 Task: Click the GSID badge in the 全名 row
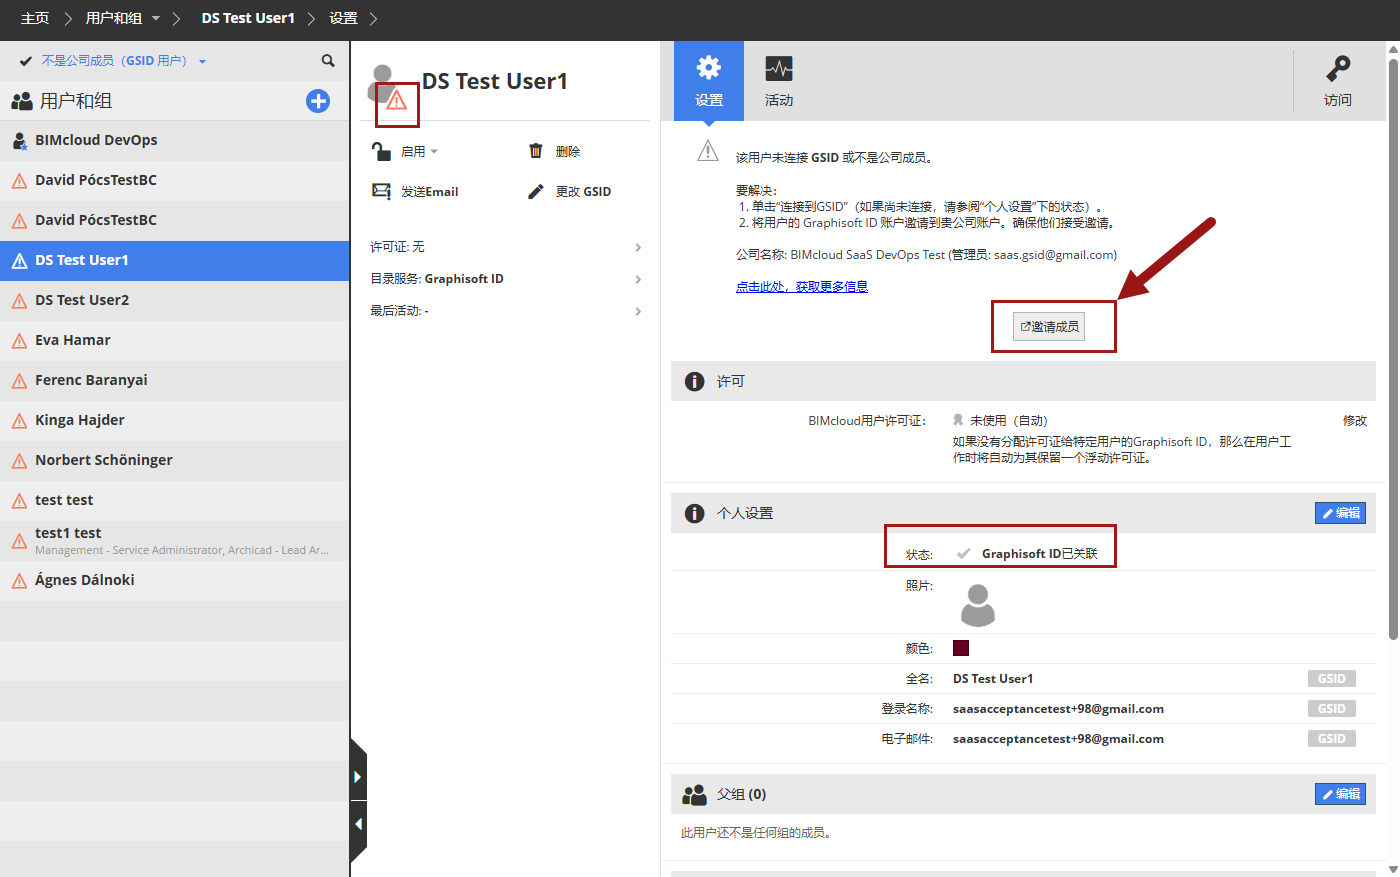(x=1332, y=679)
